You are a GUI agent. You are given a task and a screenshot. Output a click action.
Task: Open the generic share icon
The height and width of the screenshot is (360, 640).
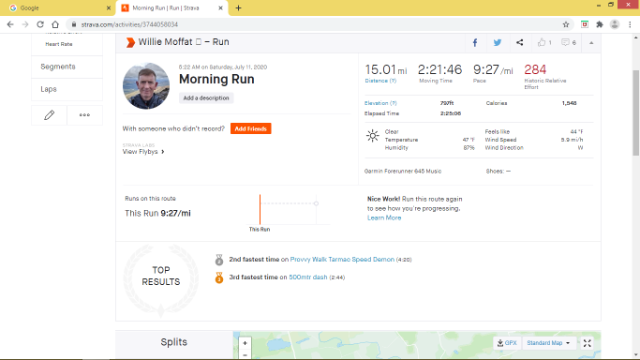coord(520,42)
